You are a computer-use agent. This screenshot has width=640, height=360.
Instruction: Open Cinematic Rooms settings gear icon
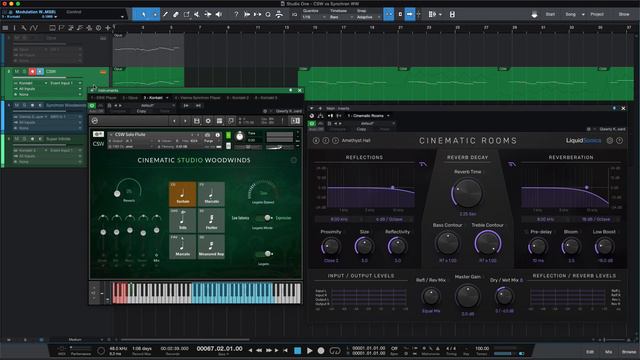[x=609, y=140]
